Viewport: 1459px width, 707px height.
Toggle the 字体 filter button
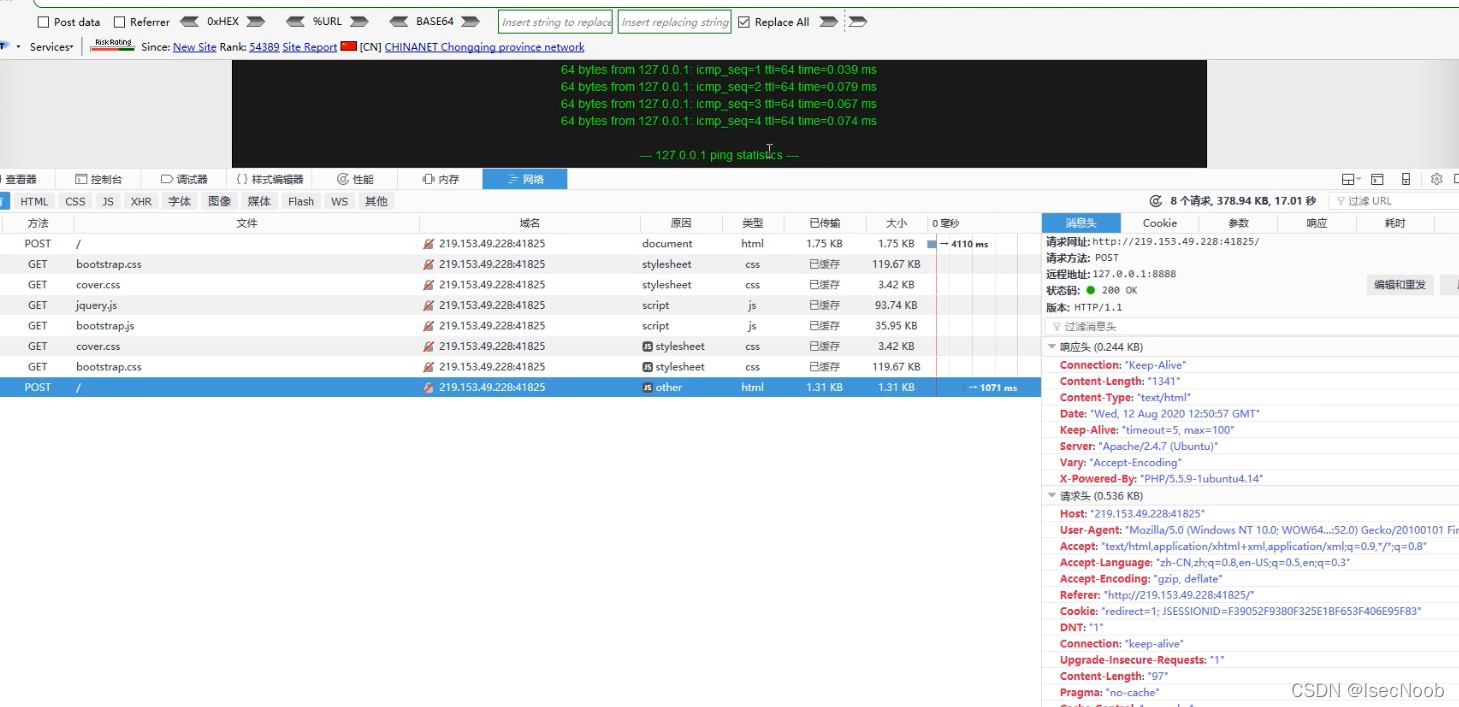(179, 201)
